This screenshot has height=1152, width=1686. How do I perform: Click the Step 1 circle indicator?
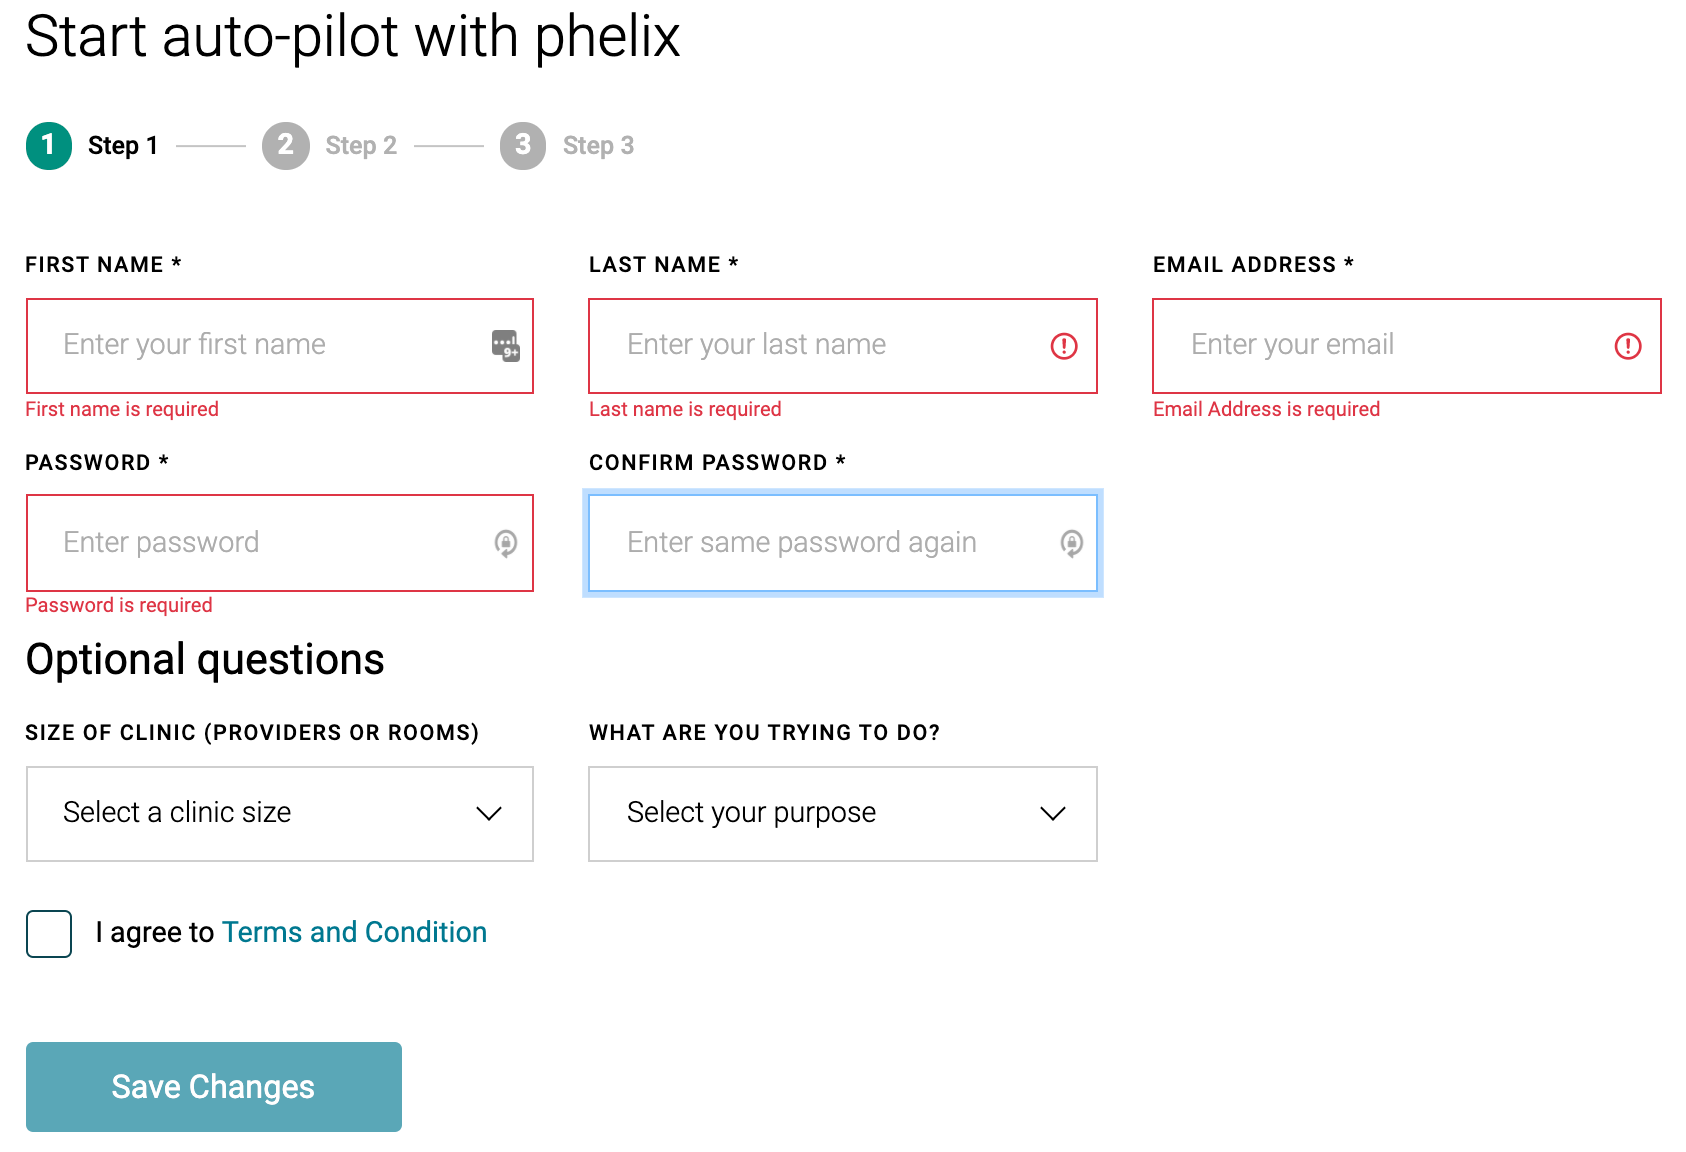(x=49, y=146)
